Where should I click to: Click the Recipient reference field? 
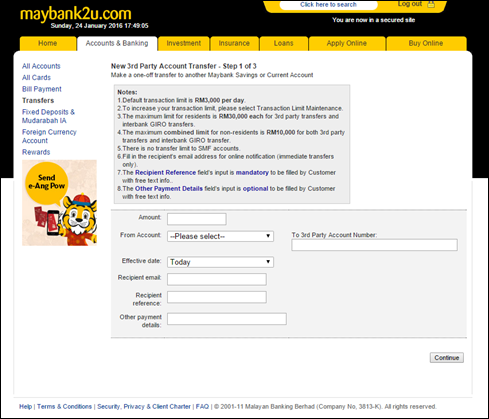(x=217, y=297)
